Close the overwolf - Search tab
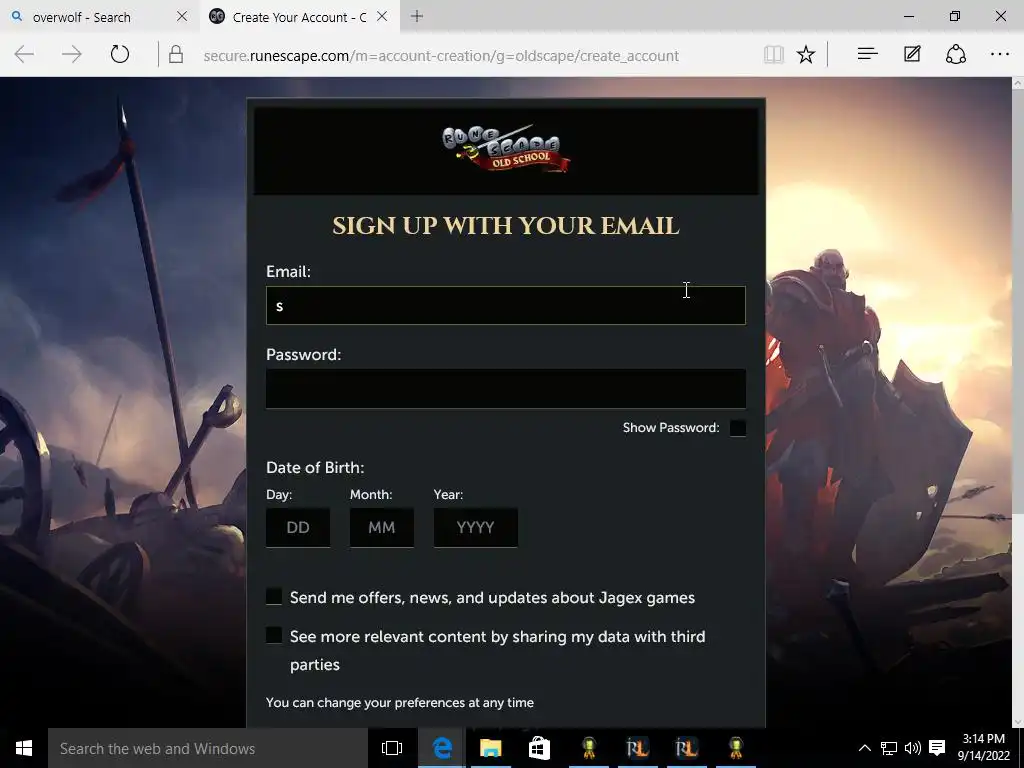 [x=182, y=16]
